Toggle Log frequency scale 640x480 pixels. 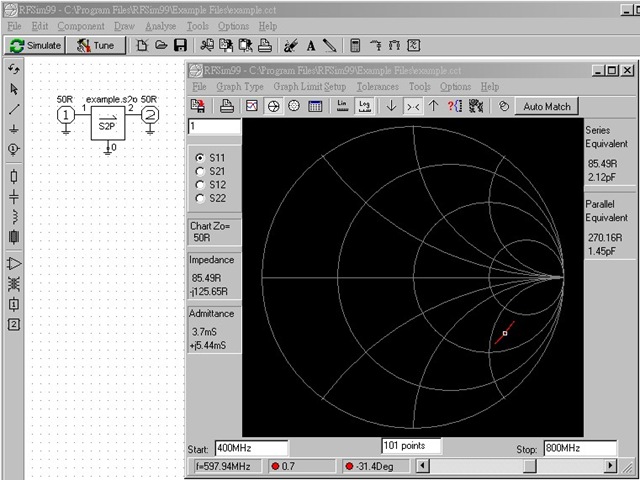click(364, 106)
